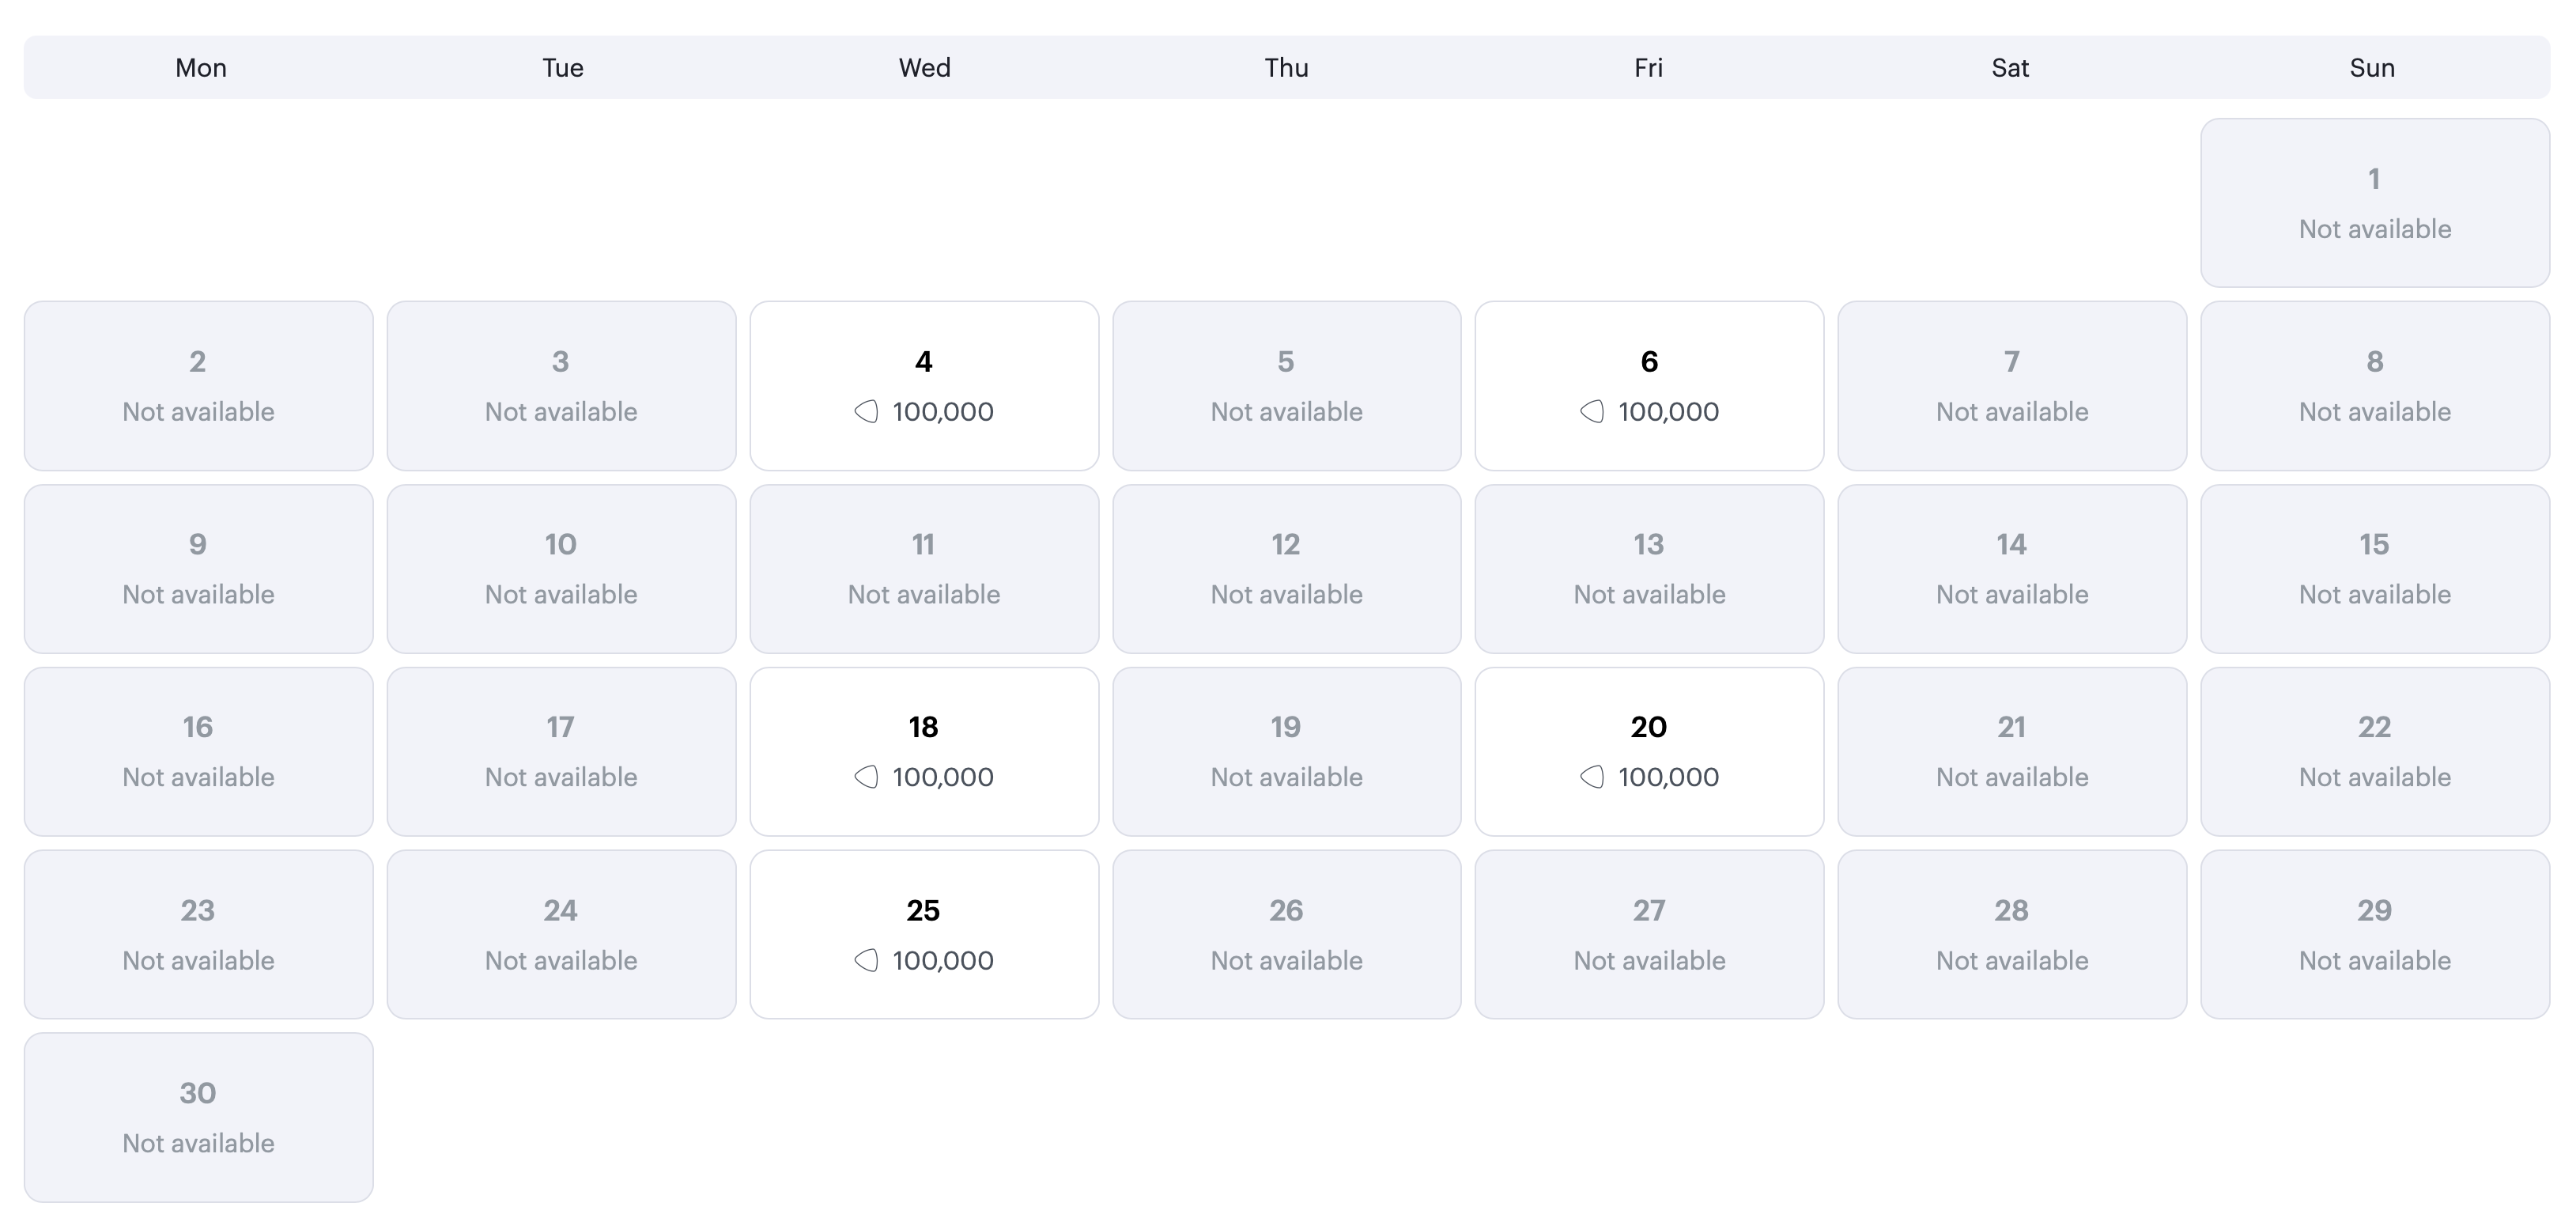Click unavailable day 27 cell
The height and width of the screenshot is (1218, 2576).
tap(1649, 934)
